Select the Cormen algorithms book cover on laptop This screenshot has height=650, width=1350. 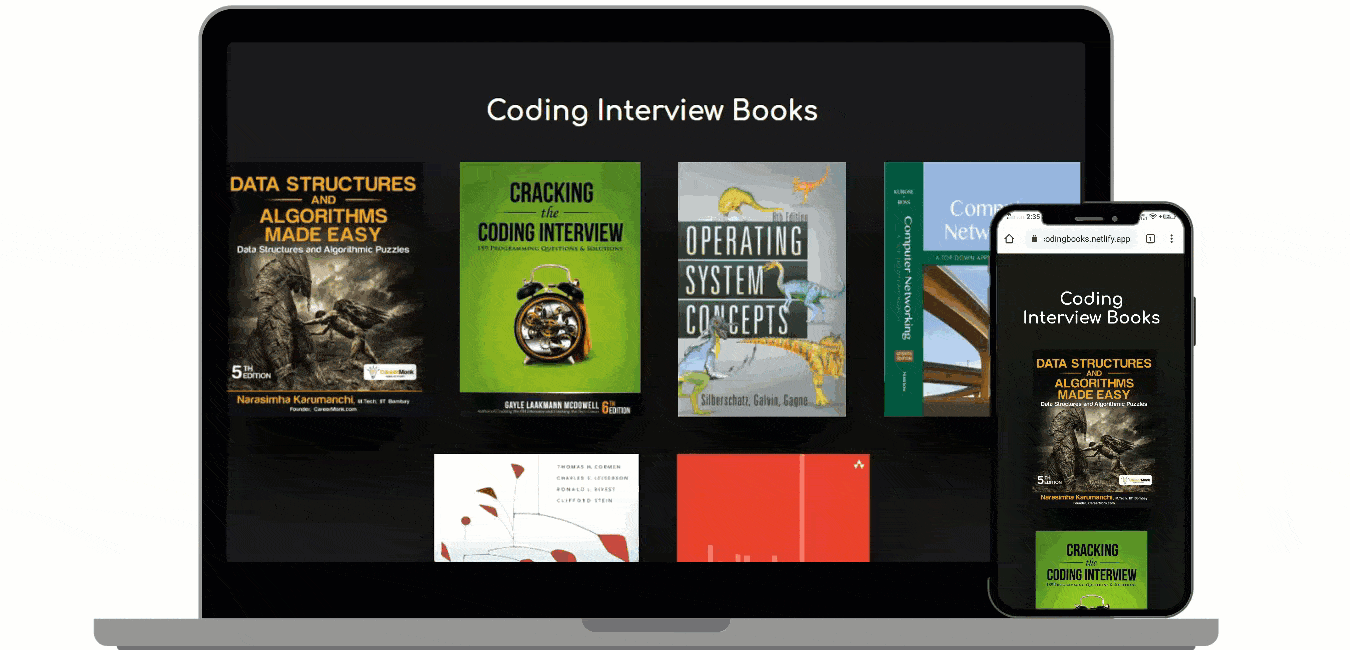[x=536, y=508]
